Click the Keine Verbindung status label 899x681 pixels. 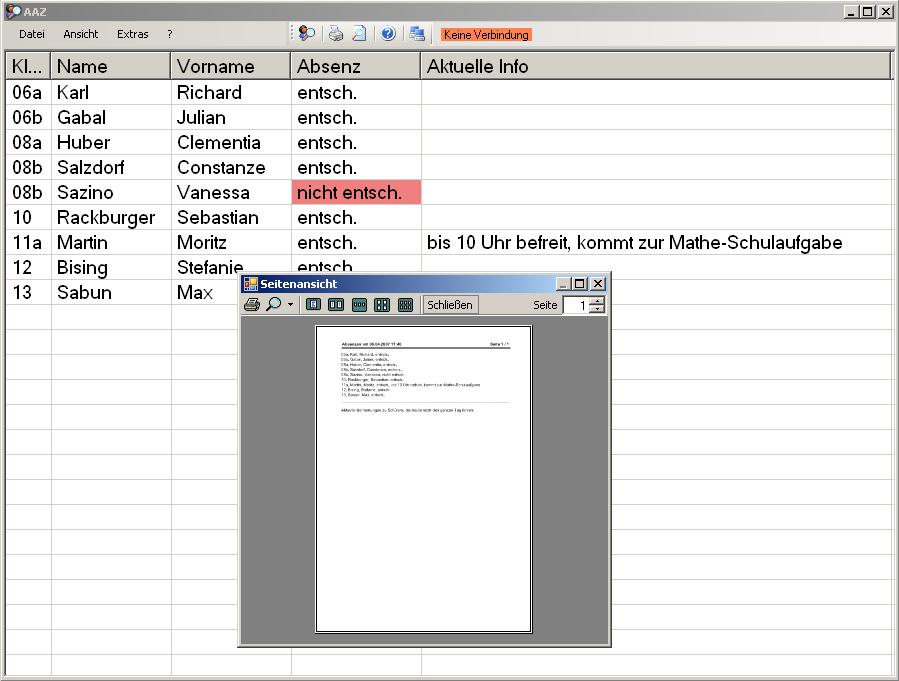point(485,35)
